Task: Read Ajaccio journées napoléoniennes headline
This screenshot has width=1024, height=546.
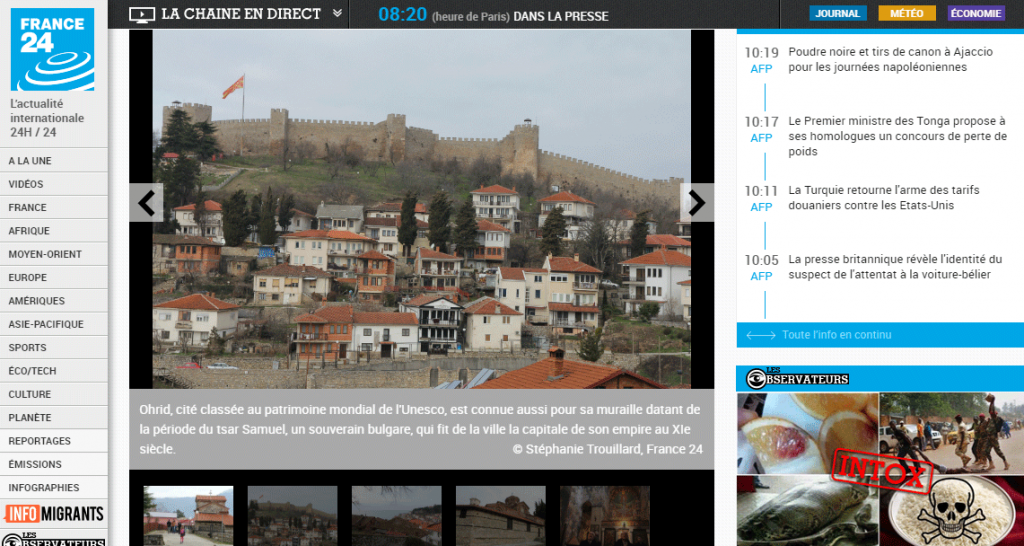Action: pos(890,59)
